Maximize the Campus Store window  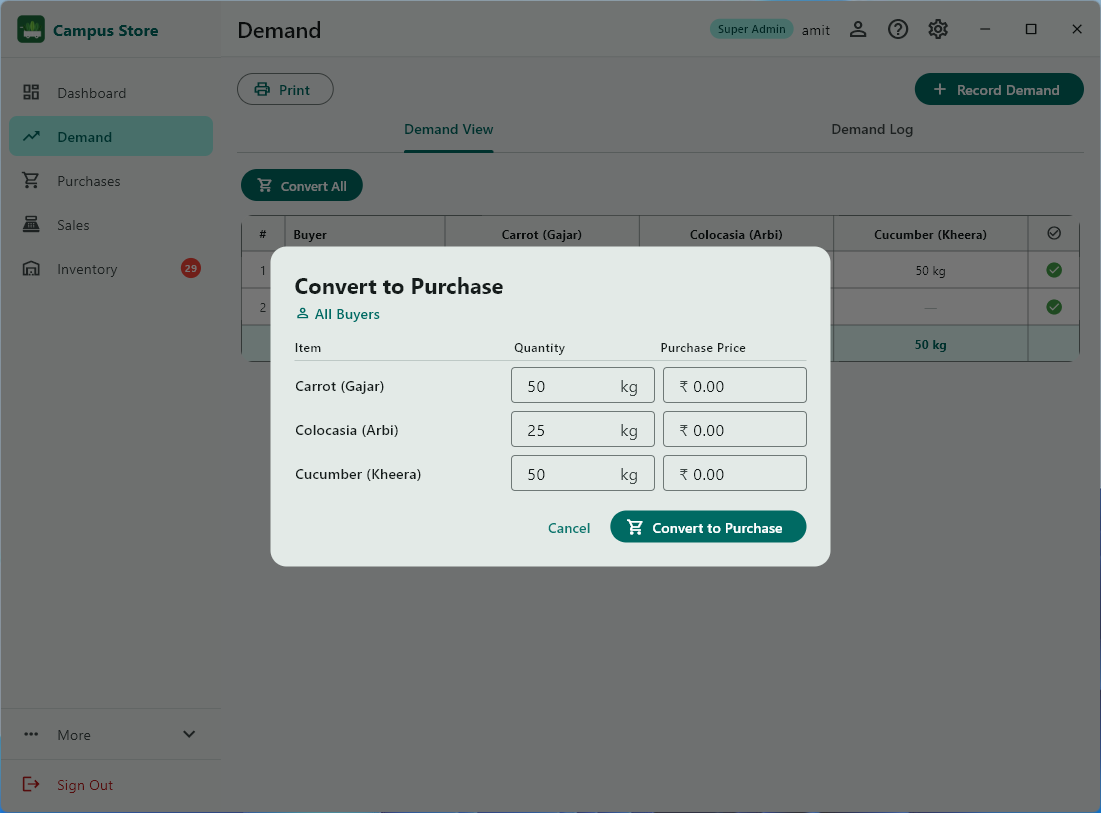1031,29
